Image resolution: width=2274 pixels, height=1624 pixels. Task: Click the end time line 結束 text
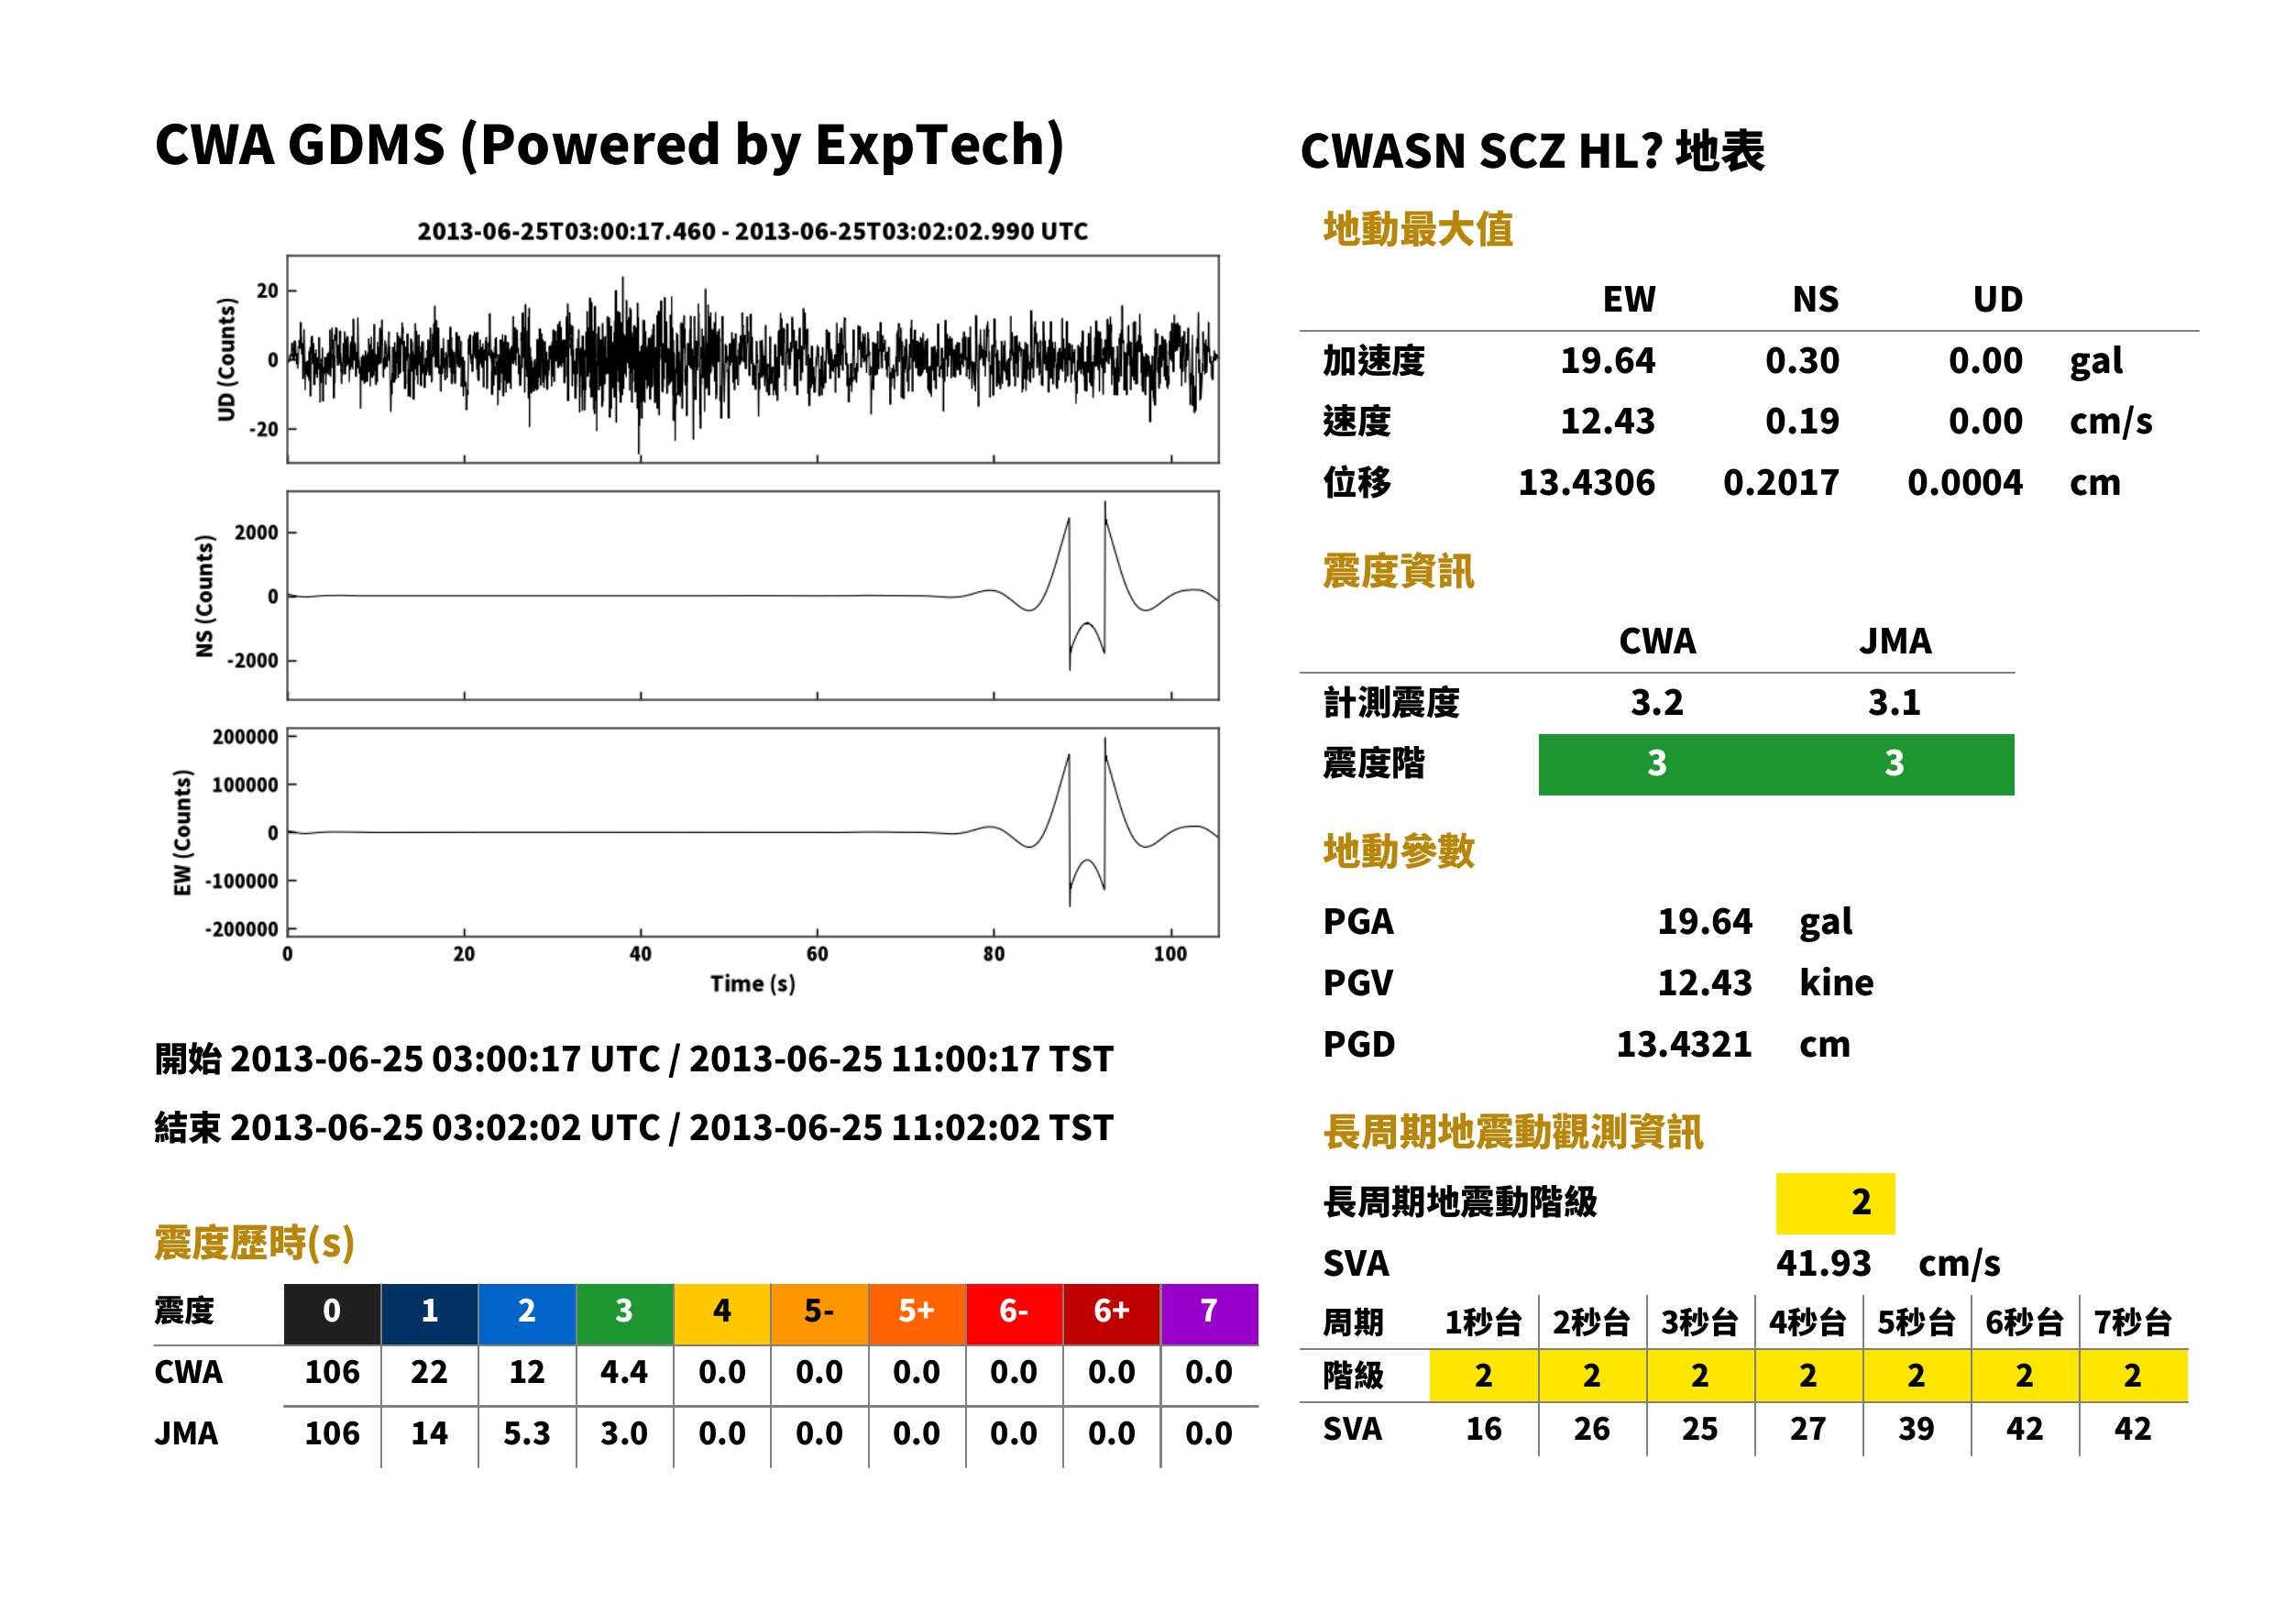634,1128
